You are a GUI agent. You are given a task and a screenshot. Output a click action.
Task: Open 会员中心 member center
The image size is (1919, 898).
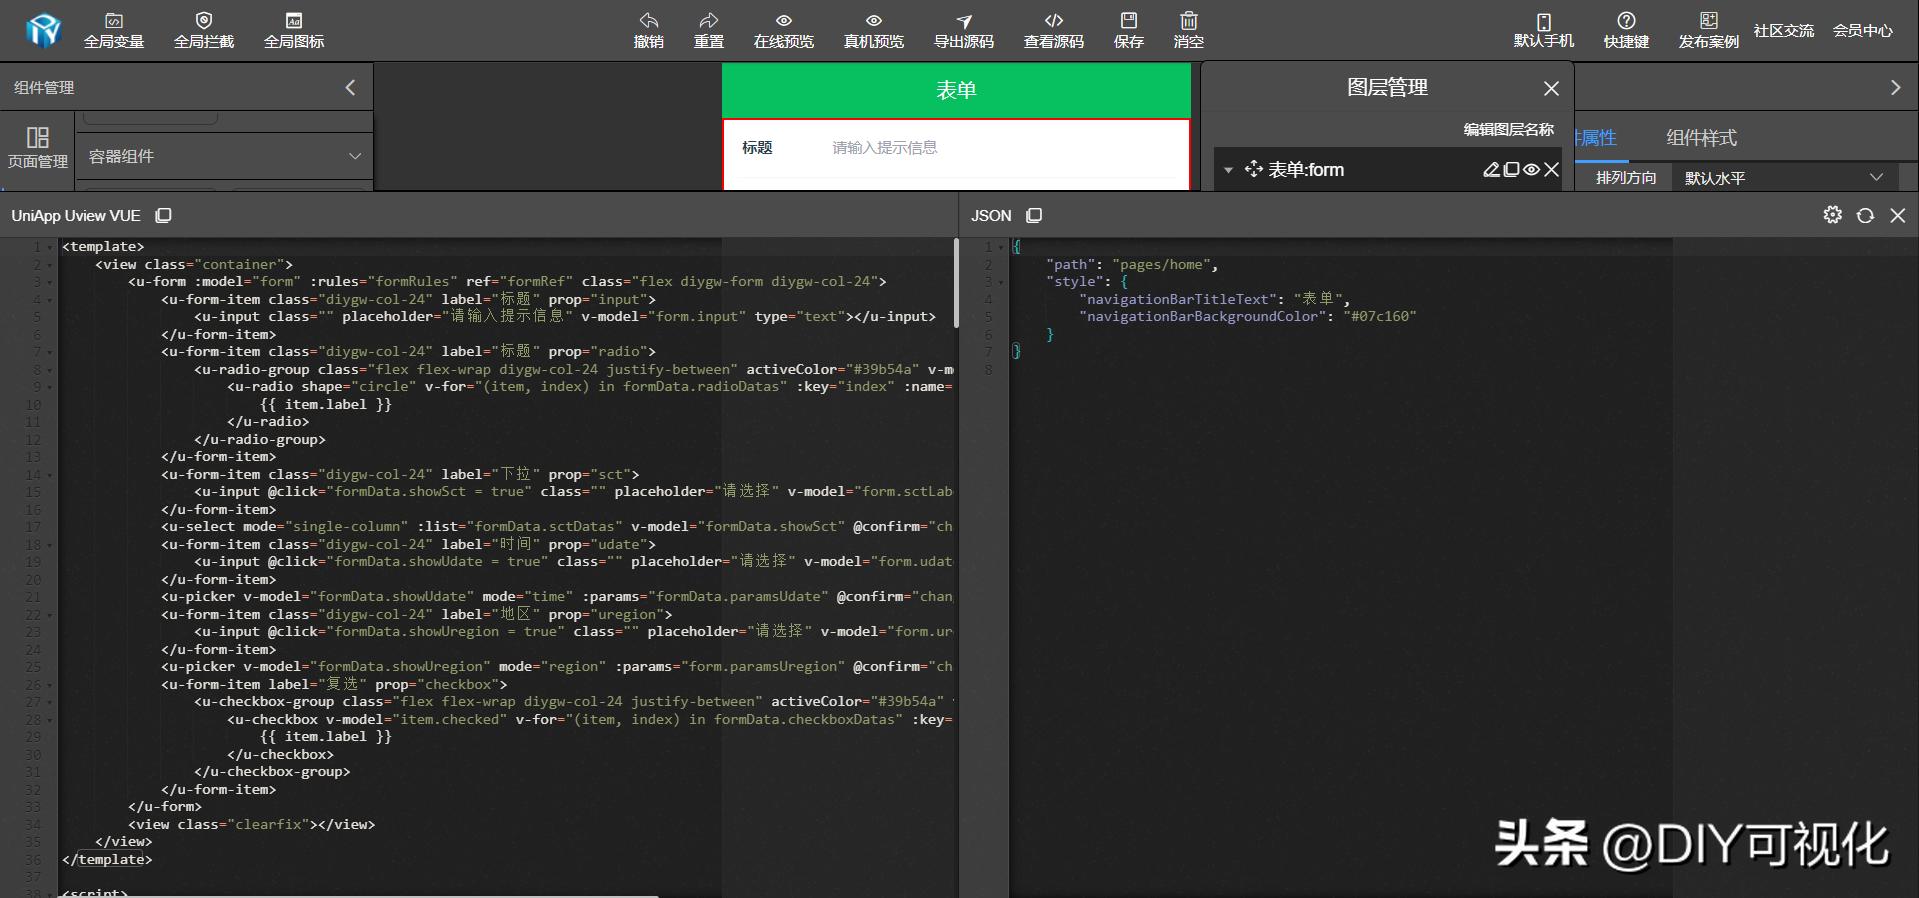[1862, 31]
